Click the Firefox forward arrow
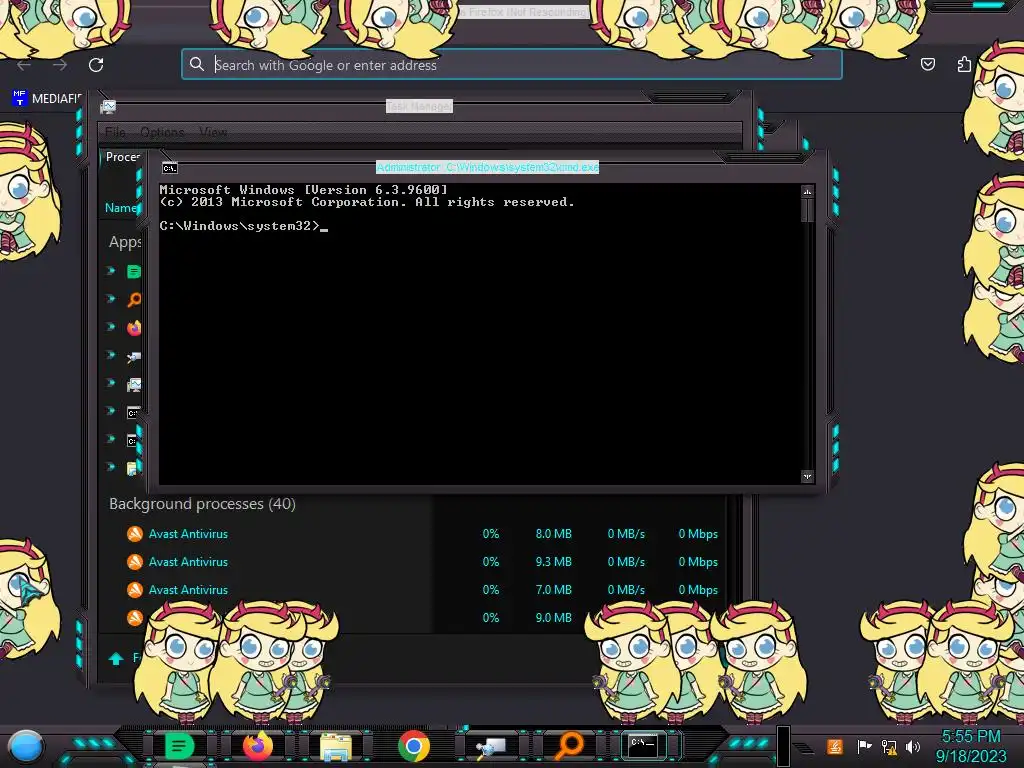Image resolution: width=1024 pixels, height=768 pixels. point(60,65)
